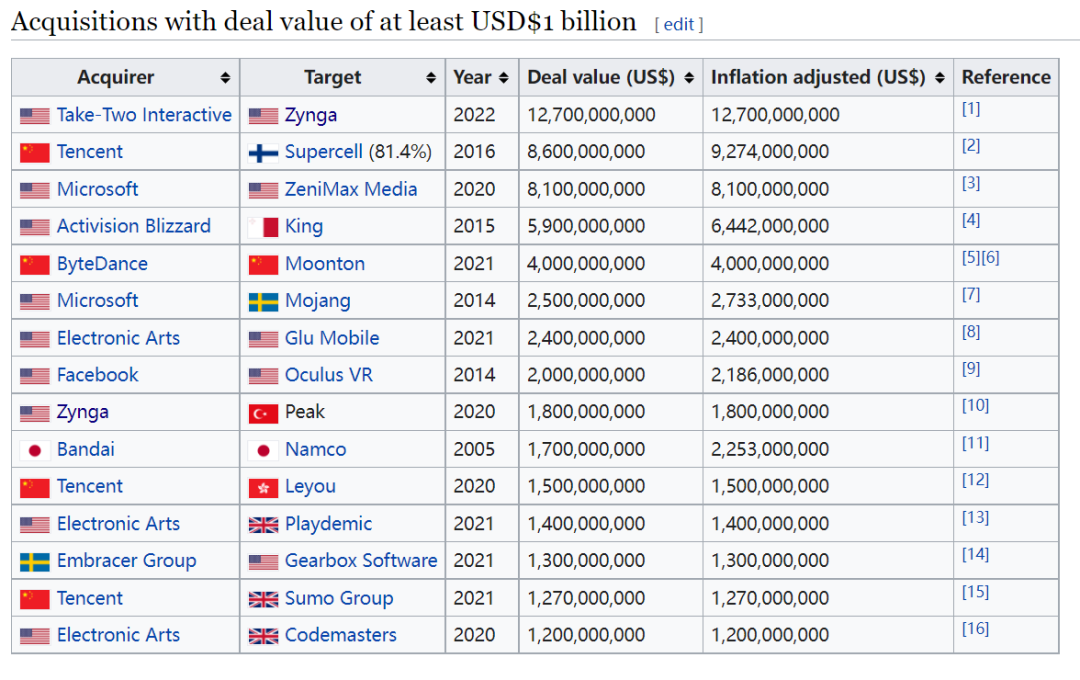Click UK flag beside Codemasters
The image size is (1080, 680).
[263, 637]
